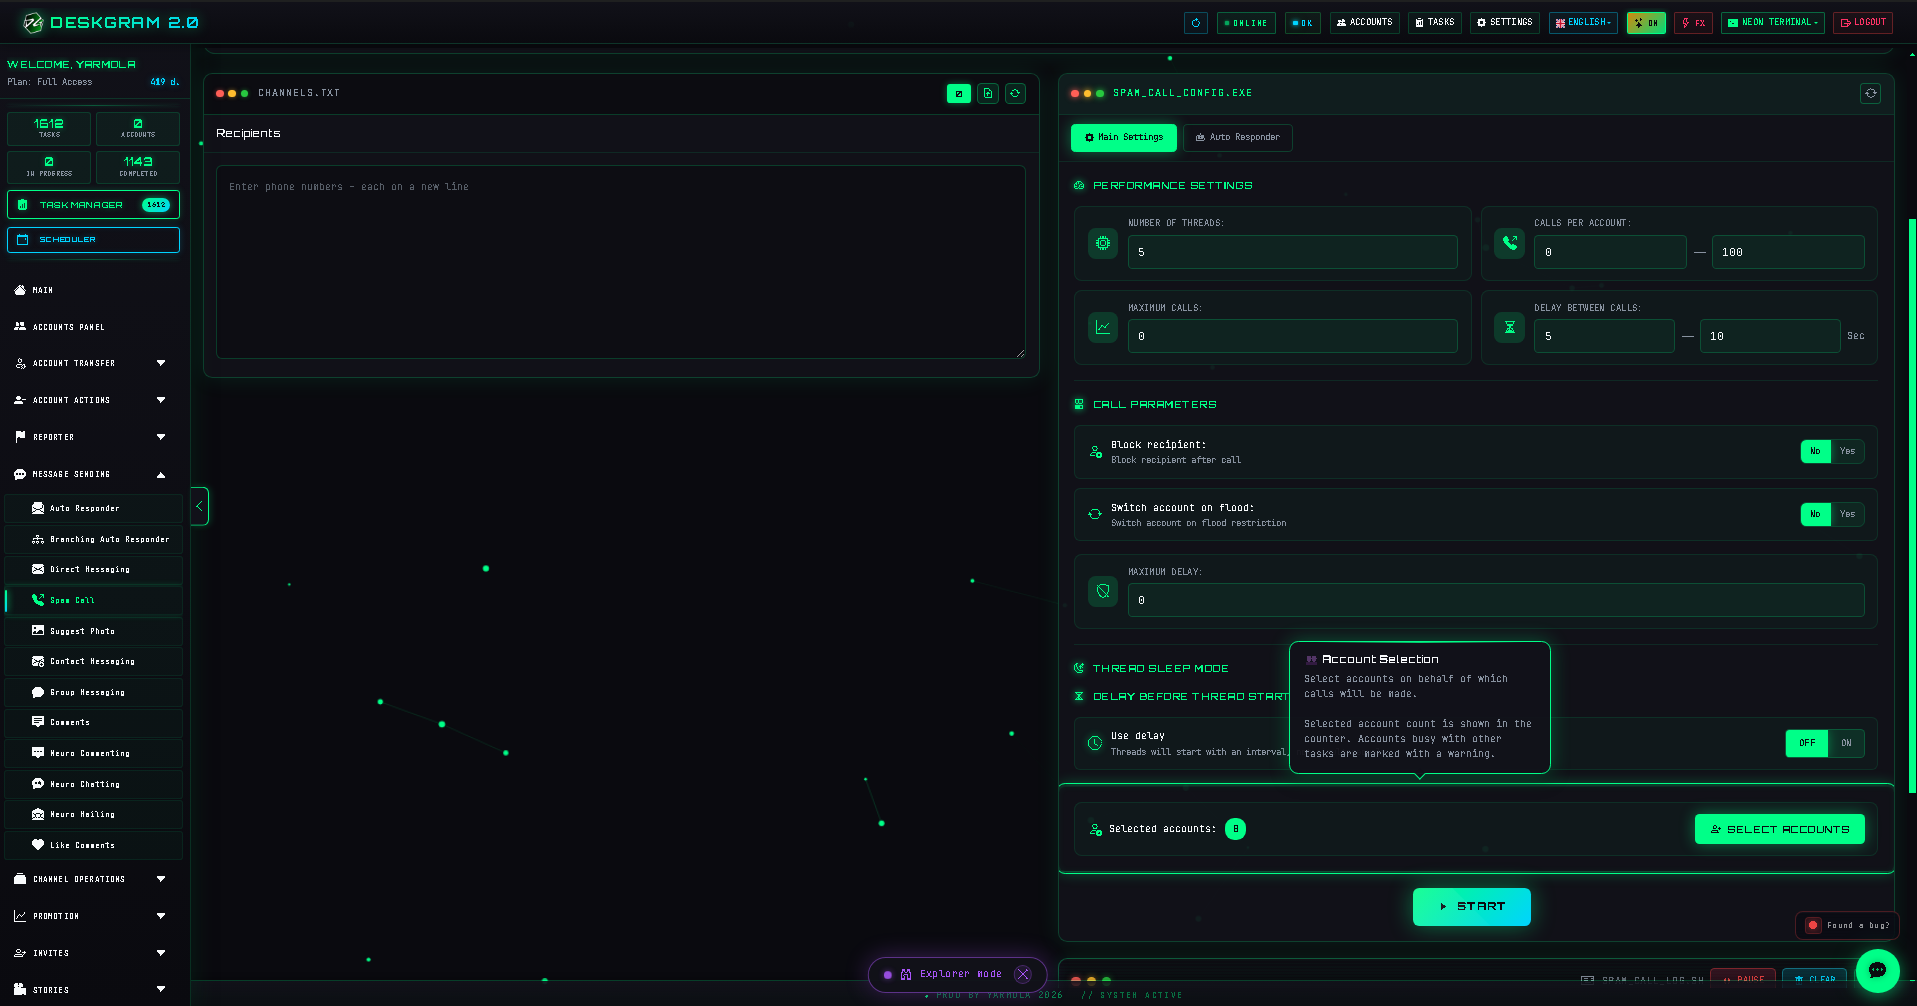Open the Spam Call sidebar item
This screenshot has width=1917, height=1006.
click(x=94, y=600)
